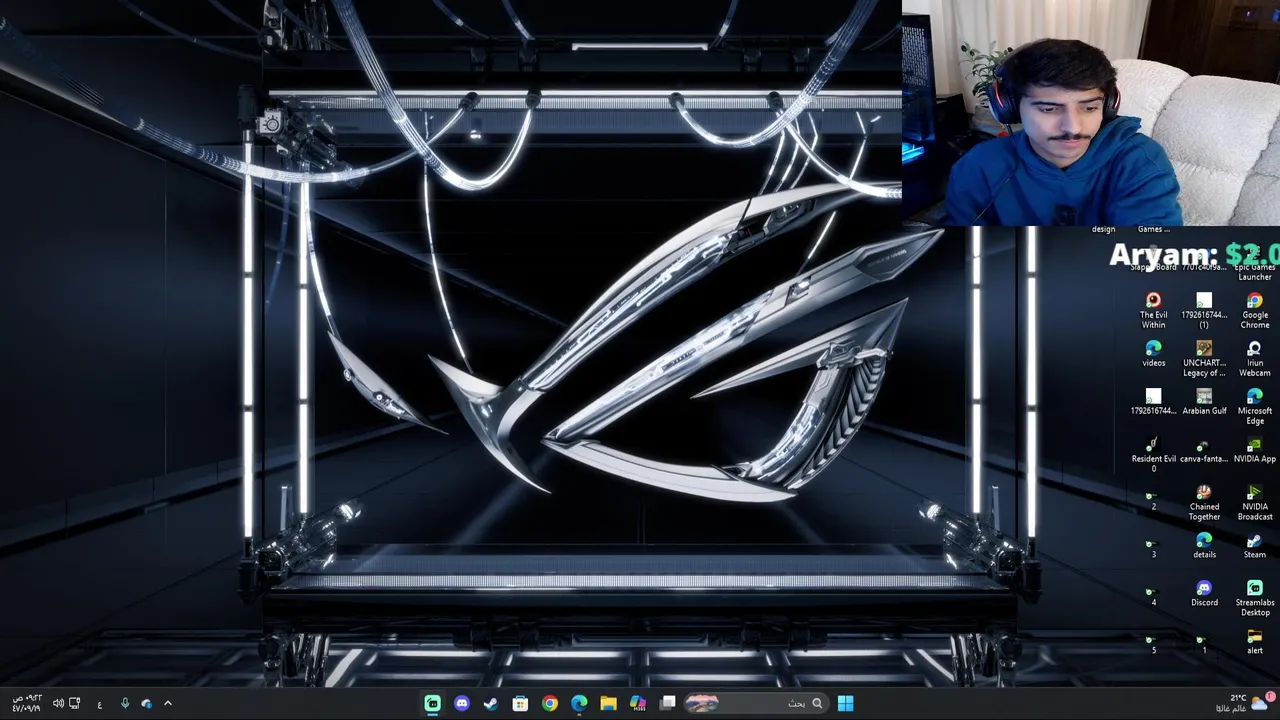Select the Resident Evil 0 desktop icon
The height and width of the screenshot is (720, 1280).
tap(1153, 454)
